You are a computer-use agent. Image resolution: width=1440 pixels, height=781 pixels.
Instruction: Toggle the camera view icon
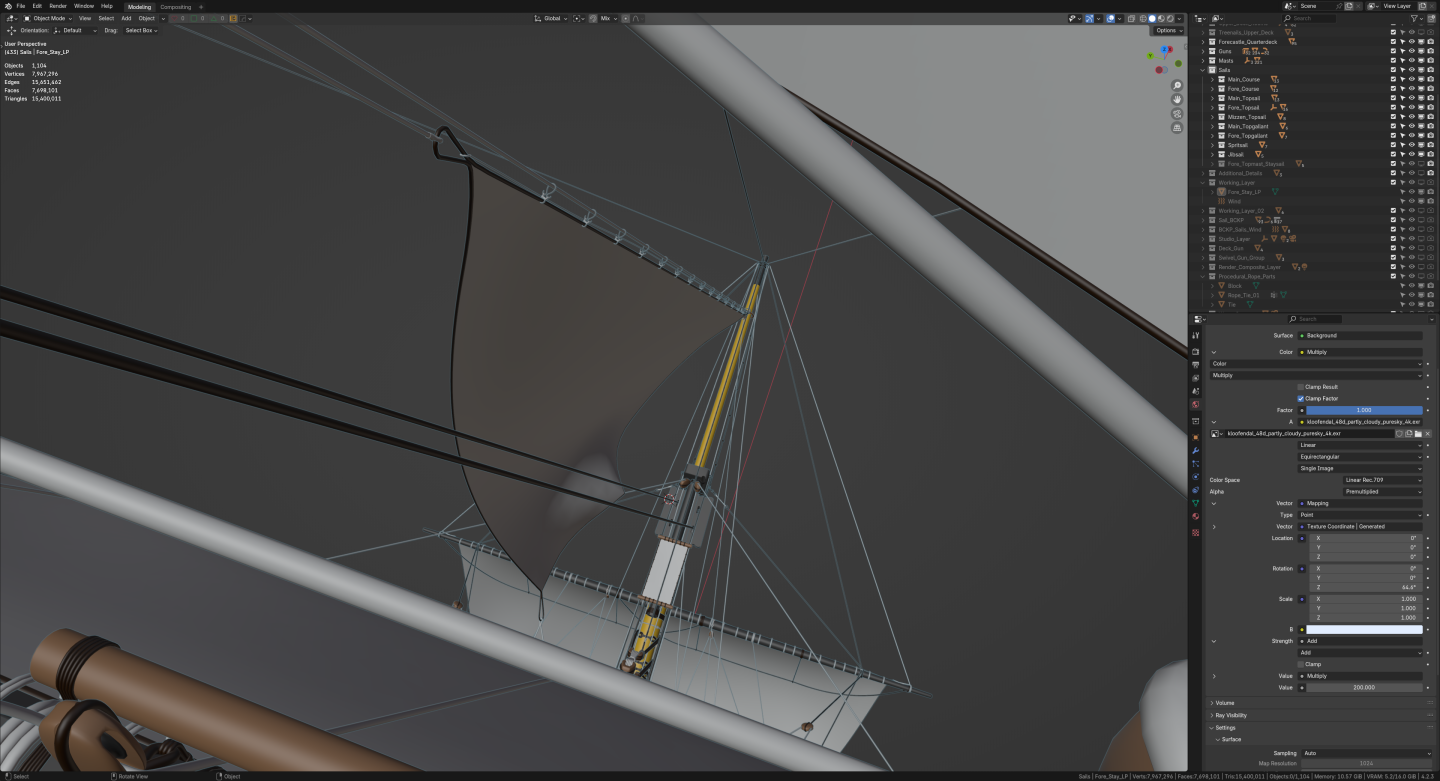point(1177,114)
